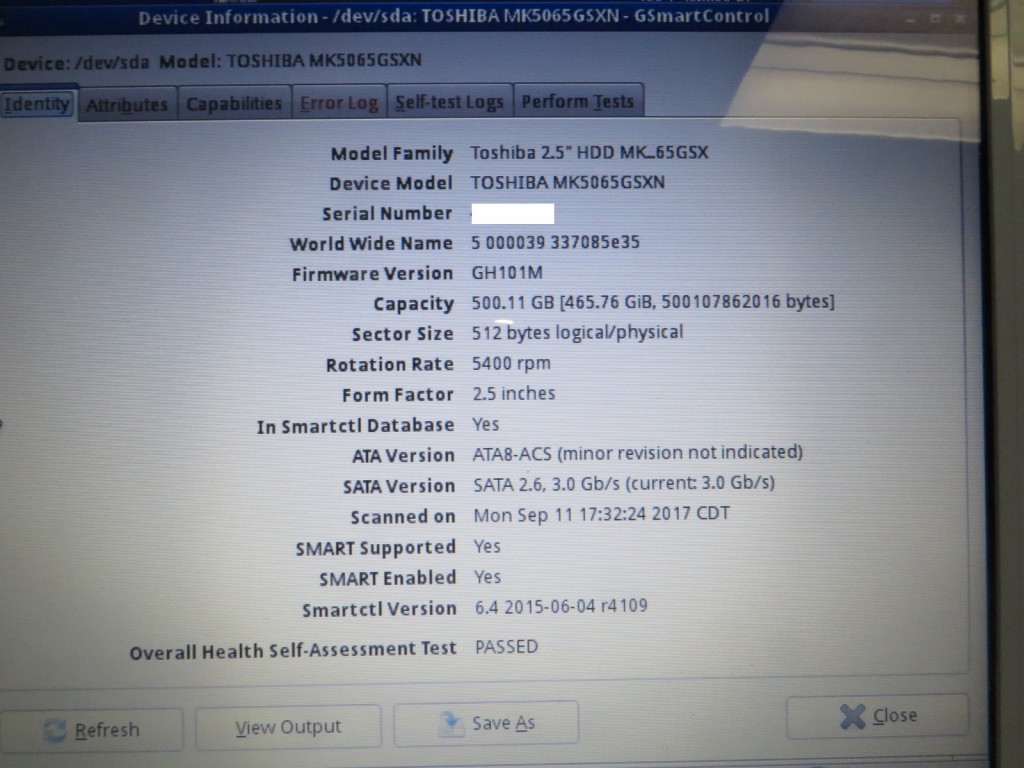Open the Attributes tab

tap(127, 104)
